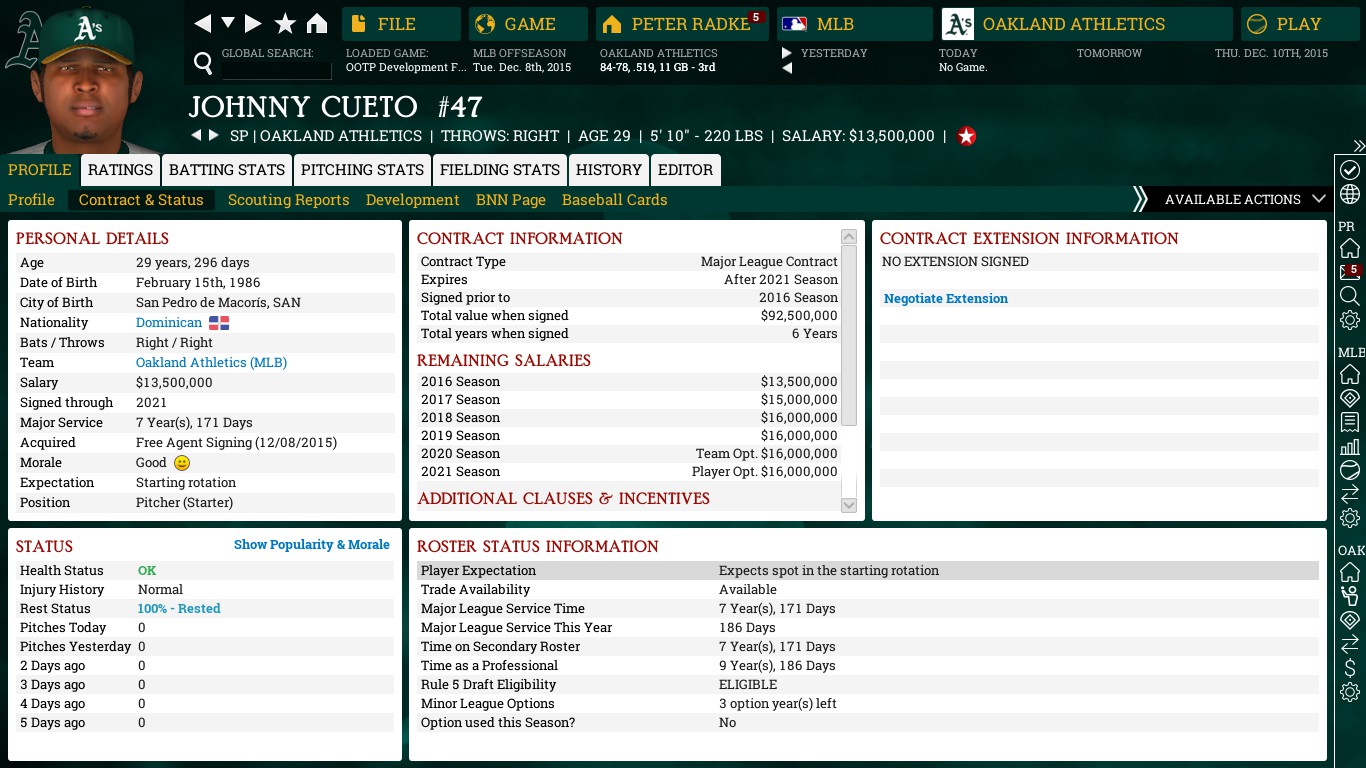Open the PR settings gear icon
The height and width of the screenshot is (768, 1366).
click(x=1349, y=320)
